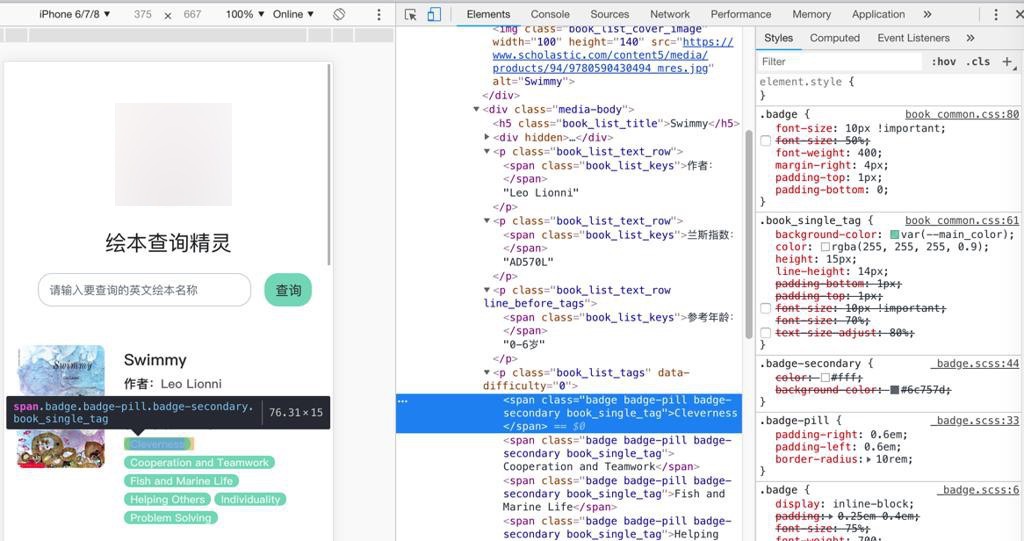Image resolution: width=1024 pixels, height=541 pixels.
Task: Click the Helping Others tag
Action: 167,499
